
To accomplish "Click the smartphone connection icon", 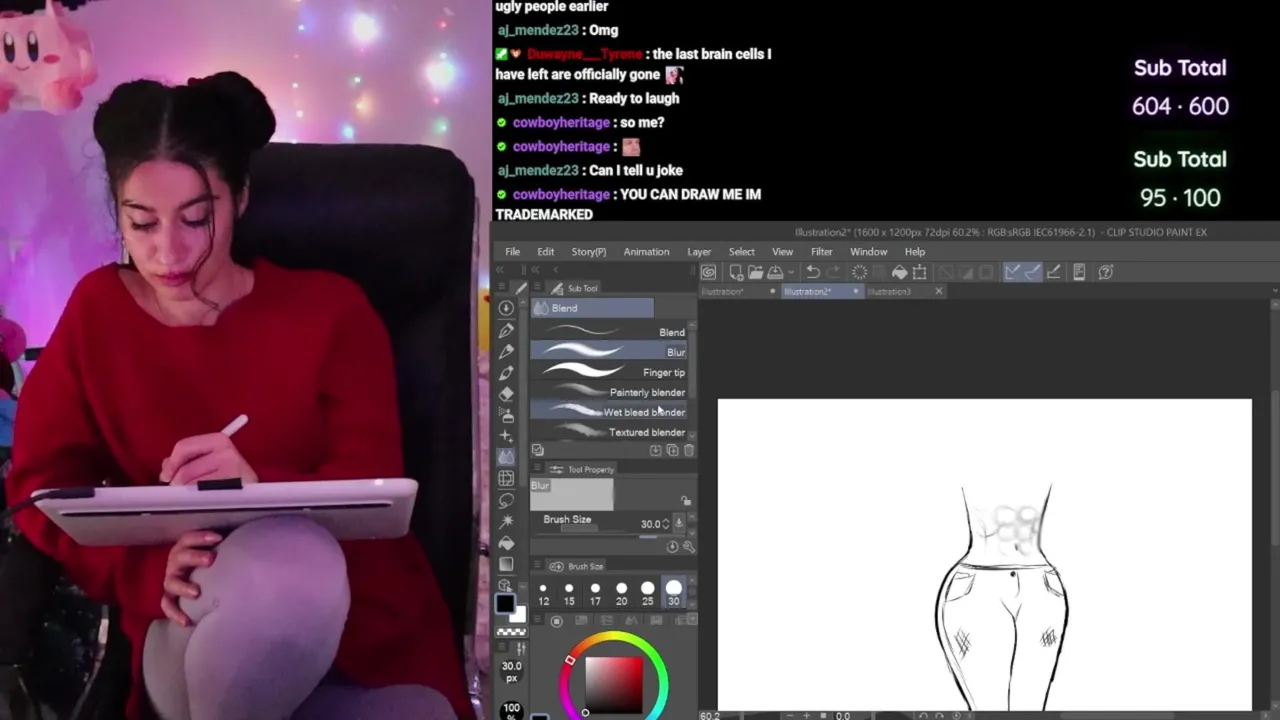I will [1080, 272].
